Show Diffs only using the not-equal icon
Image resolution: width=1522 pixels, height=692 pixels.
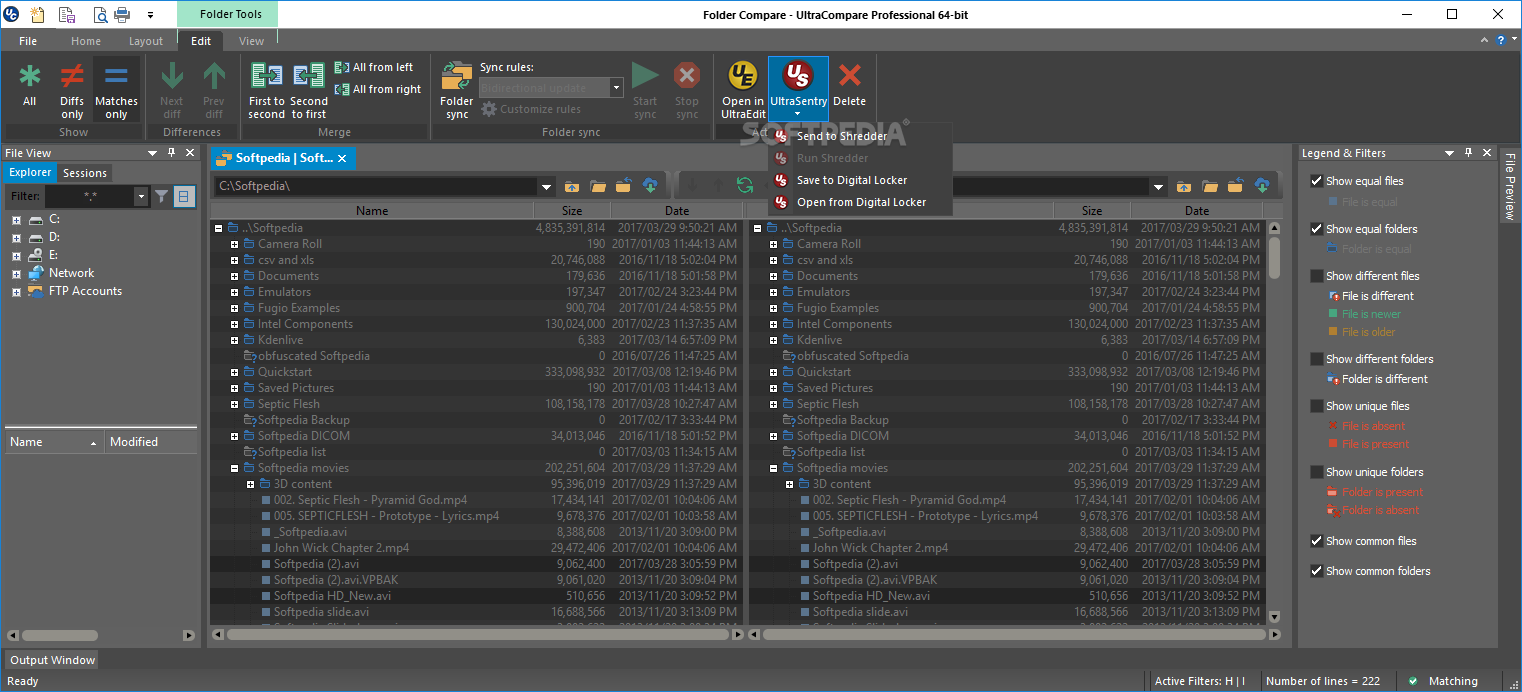tap(72, 86)
